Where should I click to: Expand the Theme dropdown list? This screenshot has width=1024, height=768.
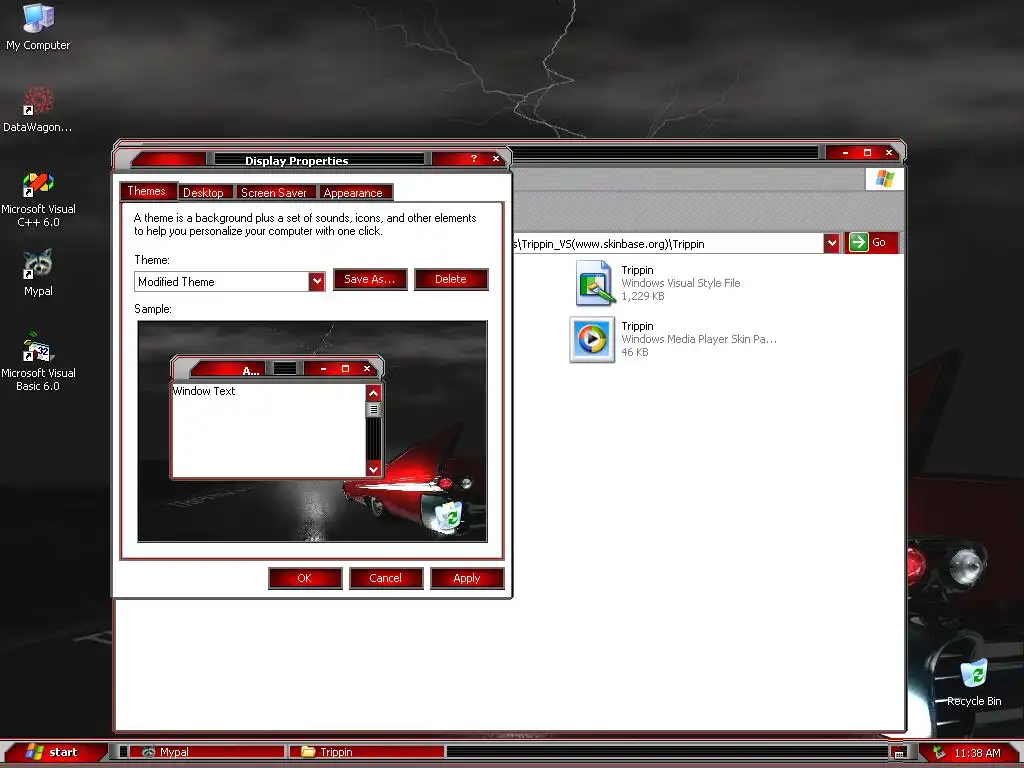317,281
